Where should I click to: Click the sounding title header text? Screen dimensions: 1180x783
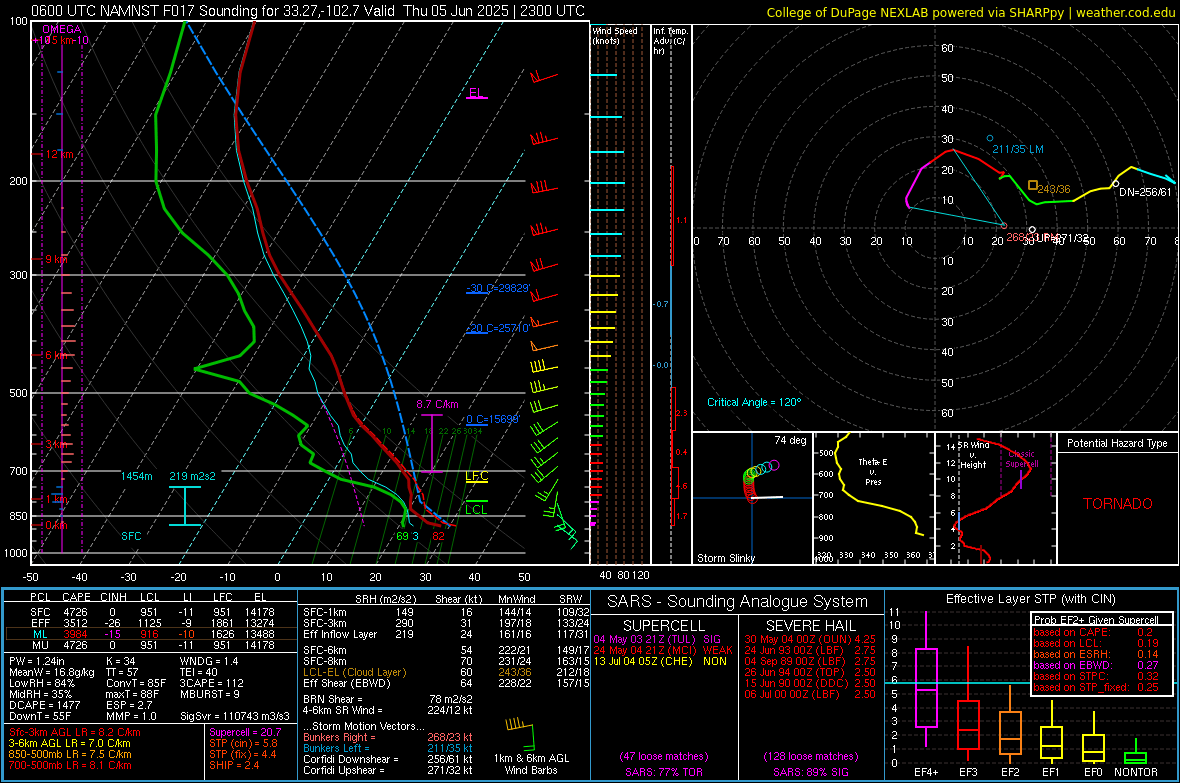pyautogui.click(x=308, y=11)
